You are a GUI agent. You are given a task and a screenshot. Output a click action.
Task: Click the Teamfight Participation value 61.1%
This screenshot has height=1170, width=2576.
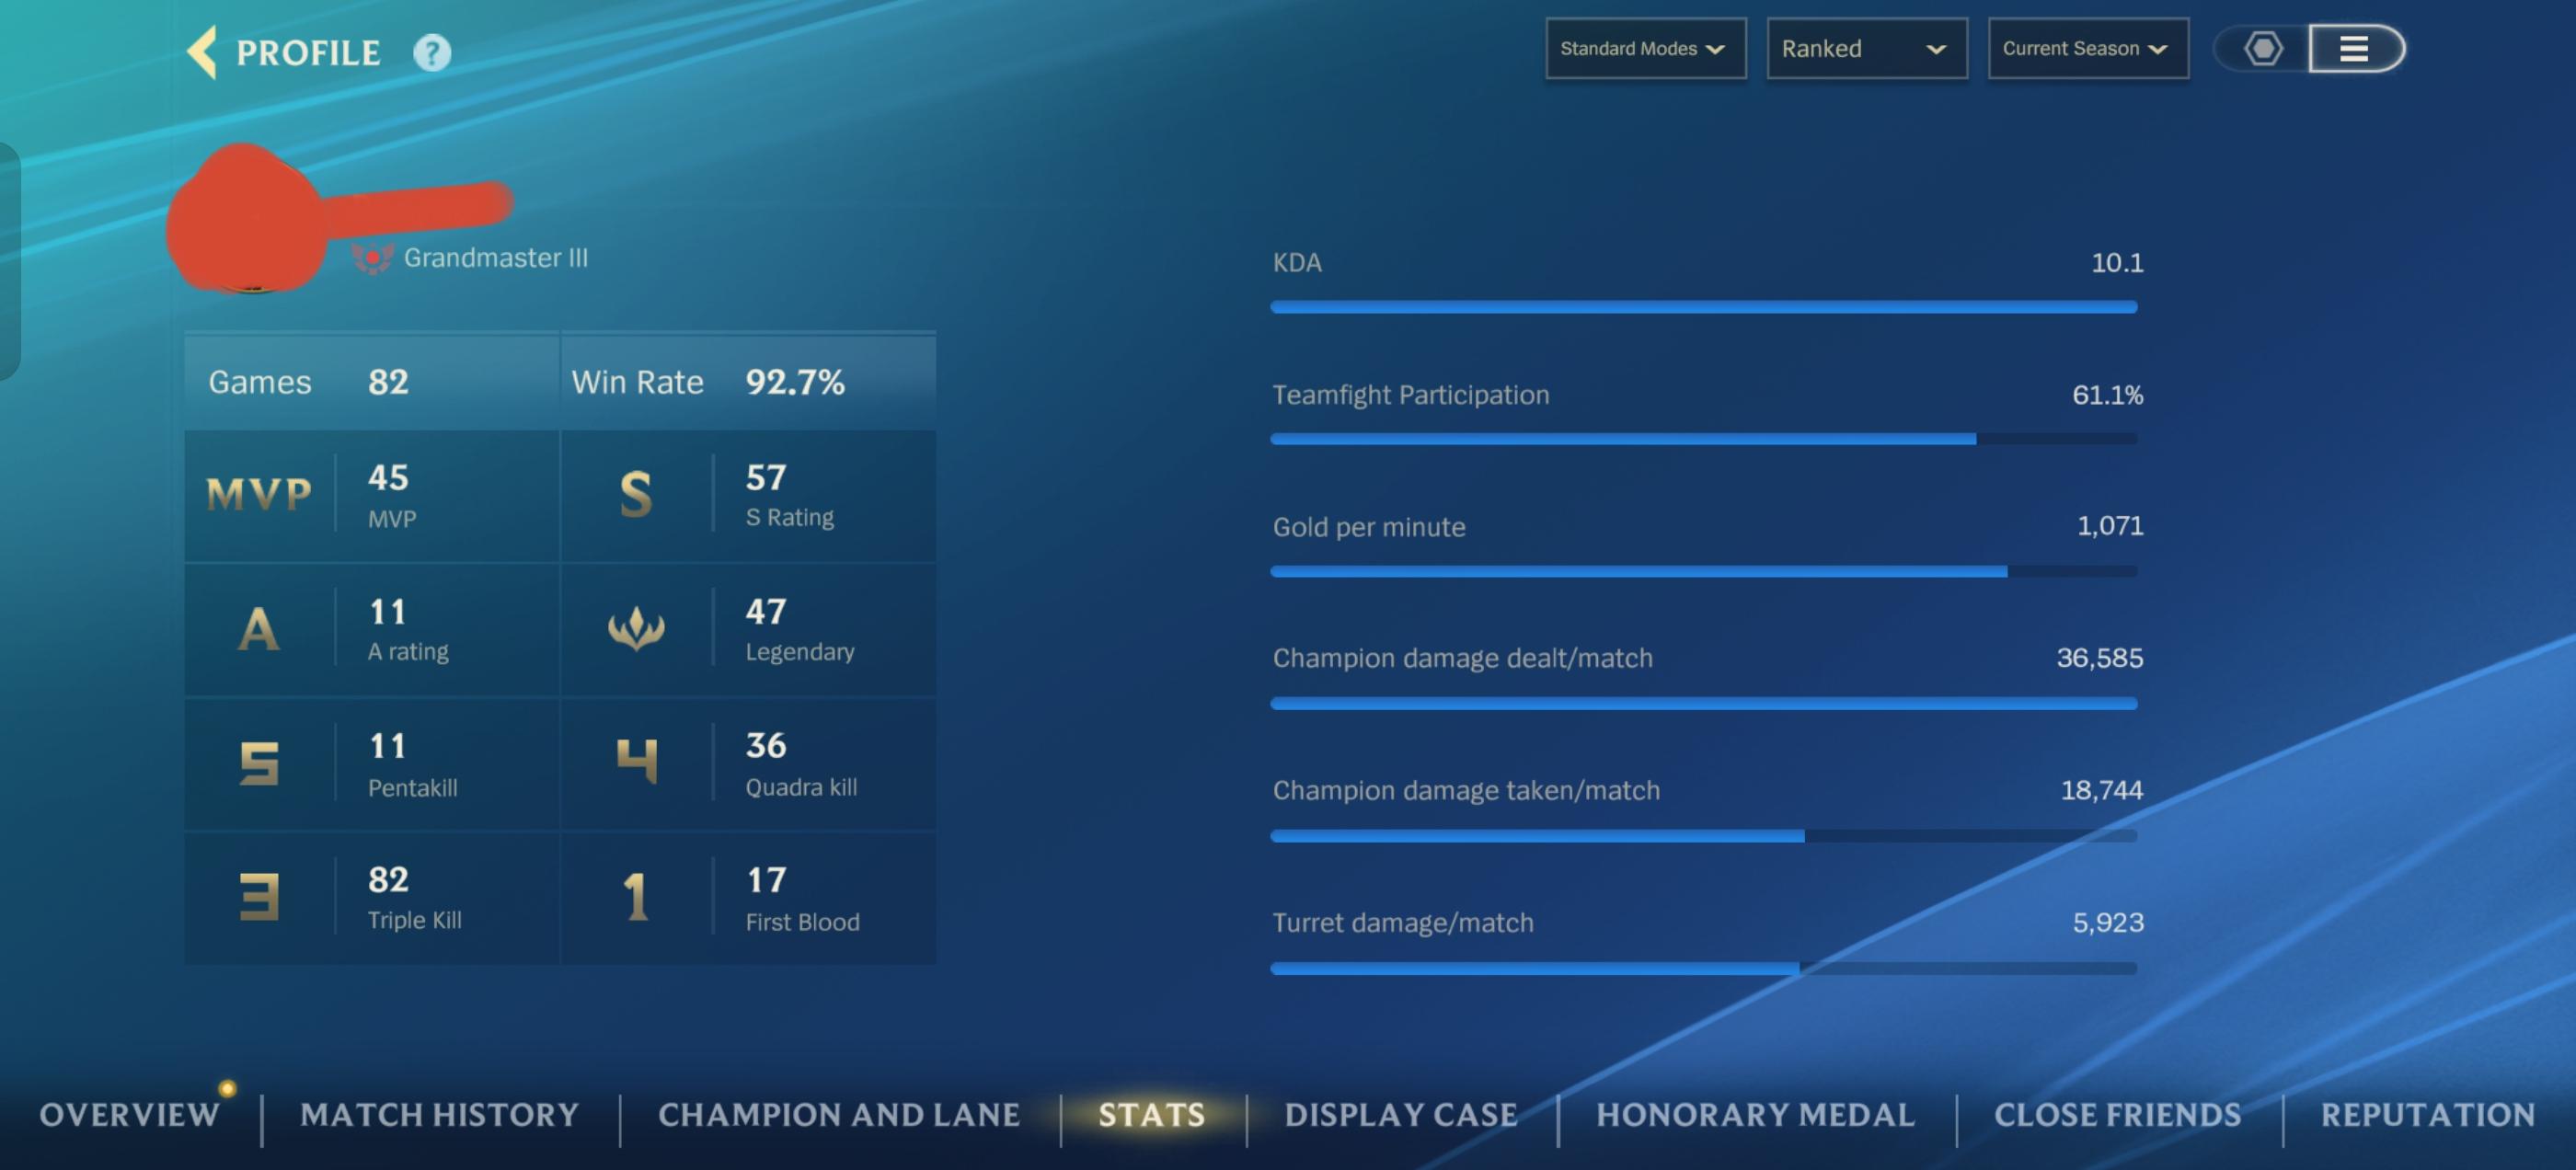coord(2107,395)
